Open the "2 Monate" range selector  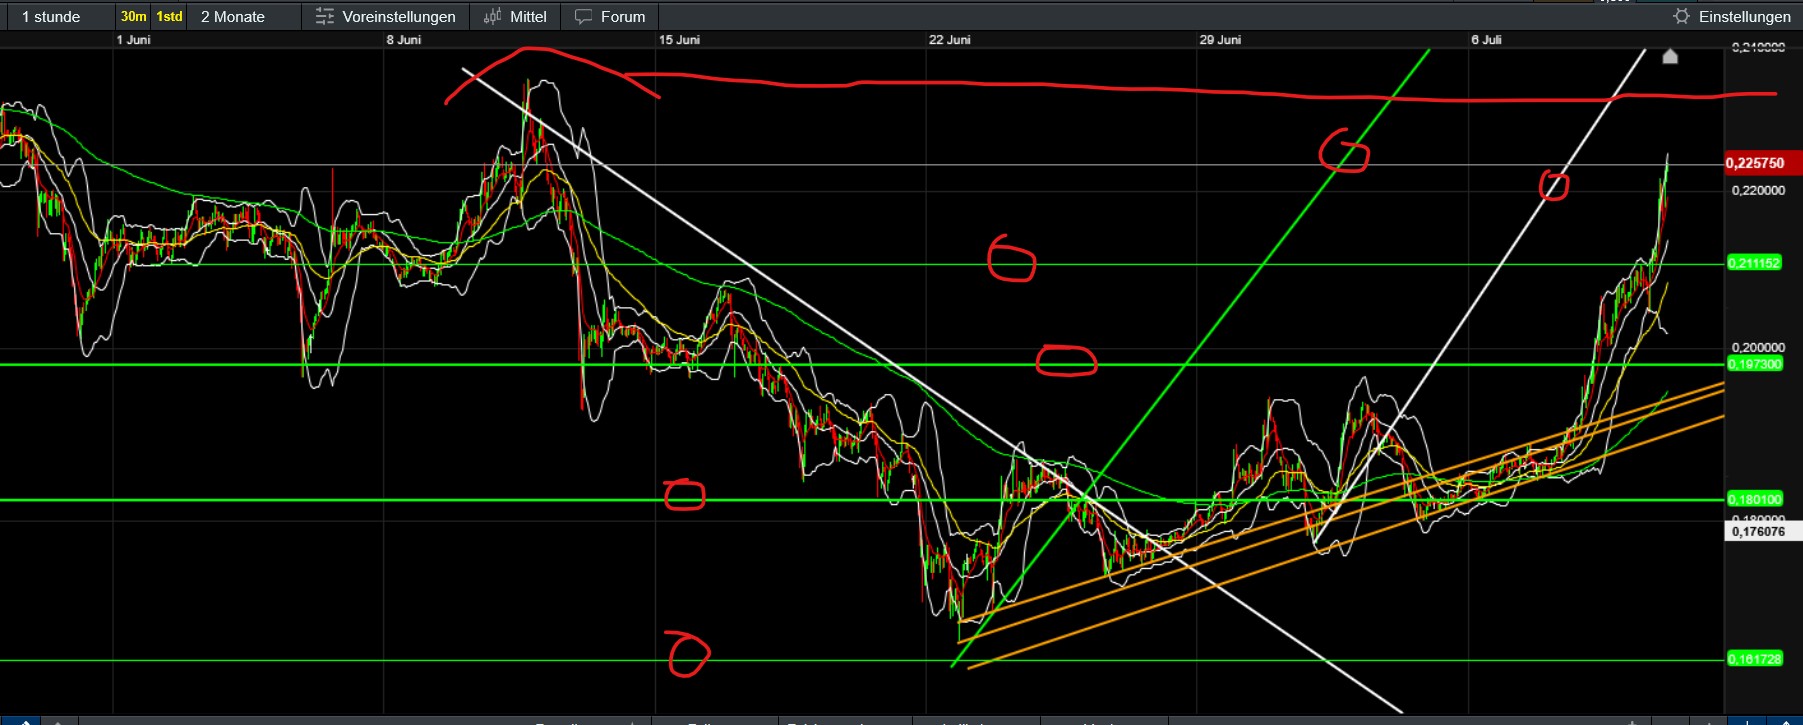pos(233,17)
